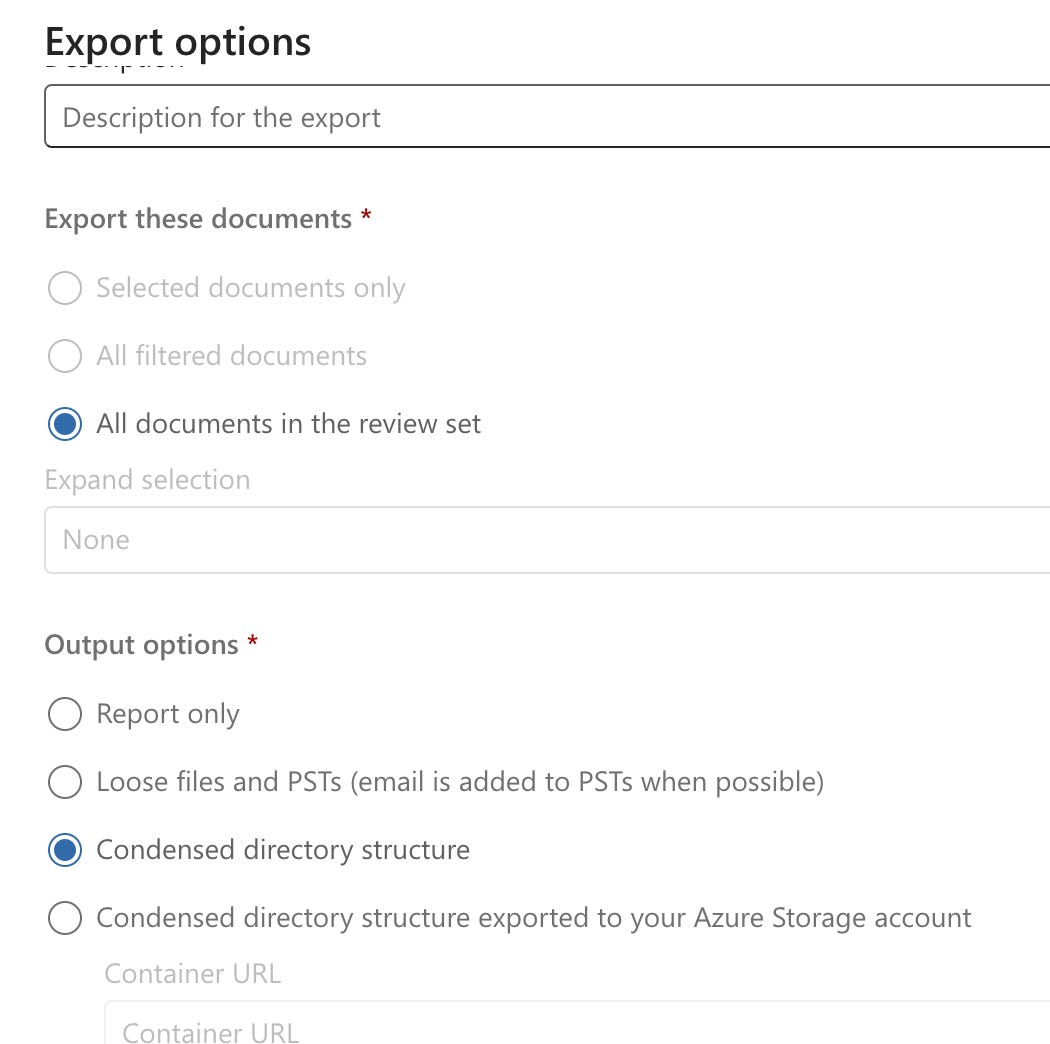1050x1044 pixels.
Task: Click the Container URL input box
Action: point(570,1028)
